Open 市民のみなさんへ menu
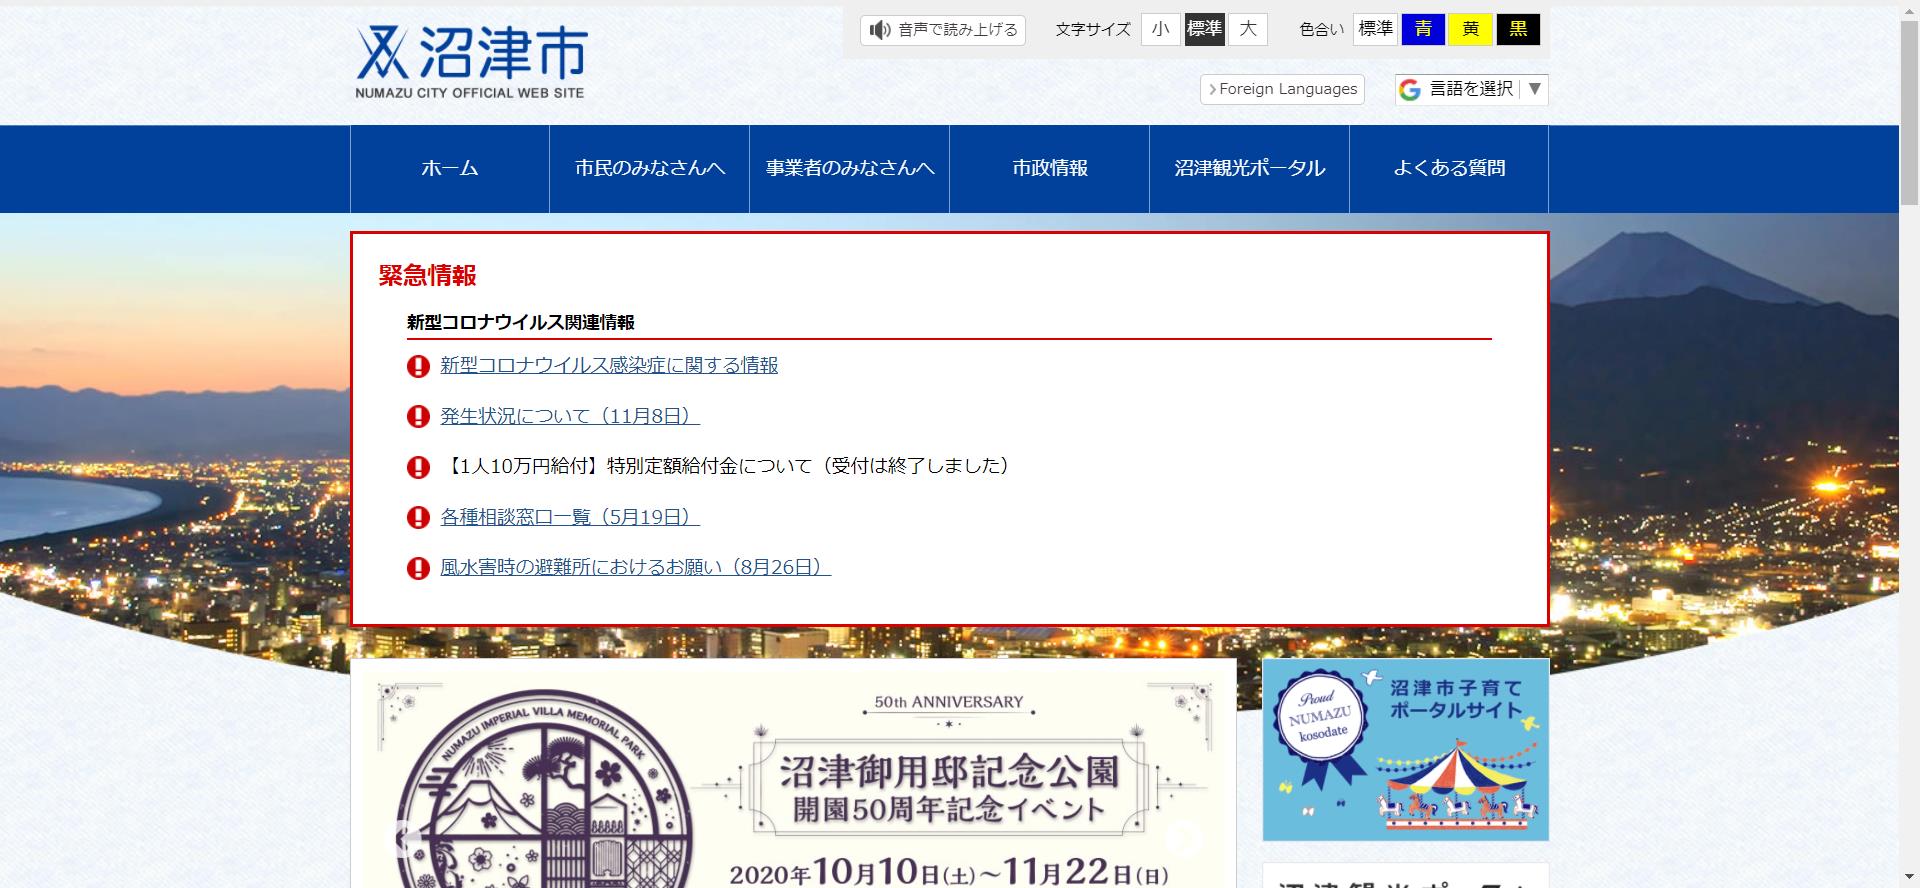Screen dimensions: 1920x888 [x=650, y=169]
